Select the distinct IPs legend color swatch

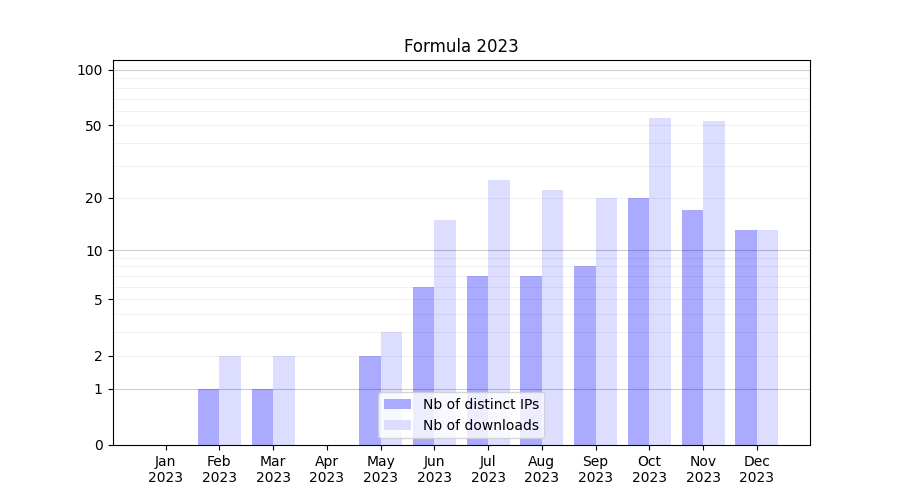tap(397, 404)
